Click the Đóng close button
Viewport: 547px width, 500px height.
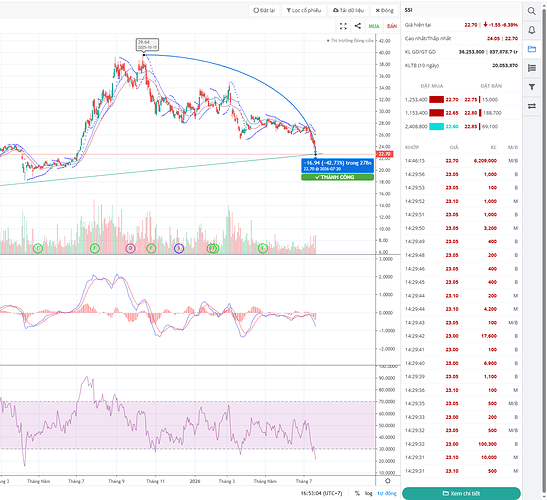pyautogui.click(x=384, y=10)
